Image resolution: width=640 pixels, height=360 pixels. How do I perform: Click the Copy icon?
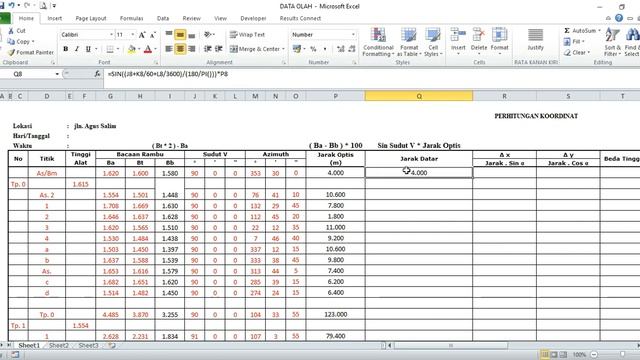(11, 42)
